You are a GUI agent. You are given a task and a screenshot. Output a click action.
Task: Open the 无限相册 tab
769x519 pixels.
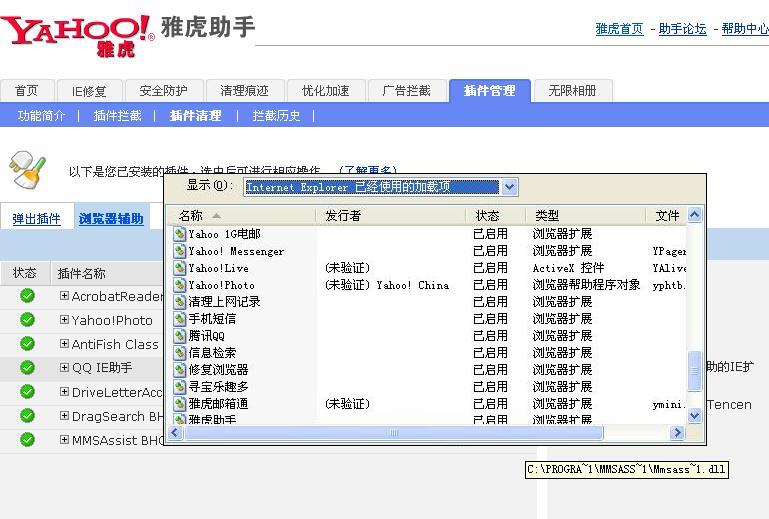573,91
